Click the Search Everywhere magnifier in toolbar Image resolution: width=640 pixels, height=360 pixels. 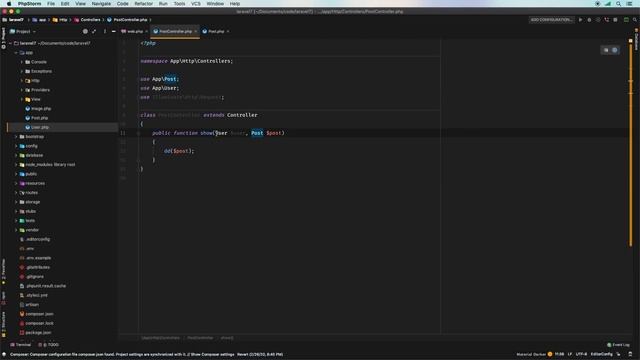pos(635,20)
